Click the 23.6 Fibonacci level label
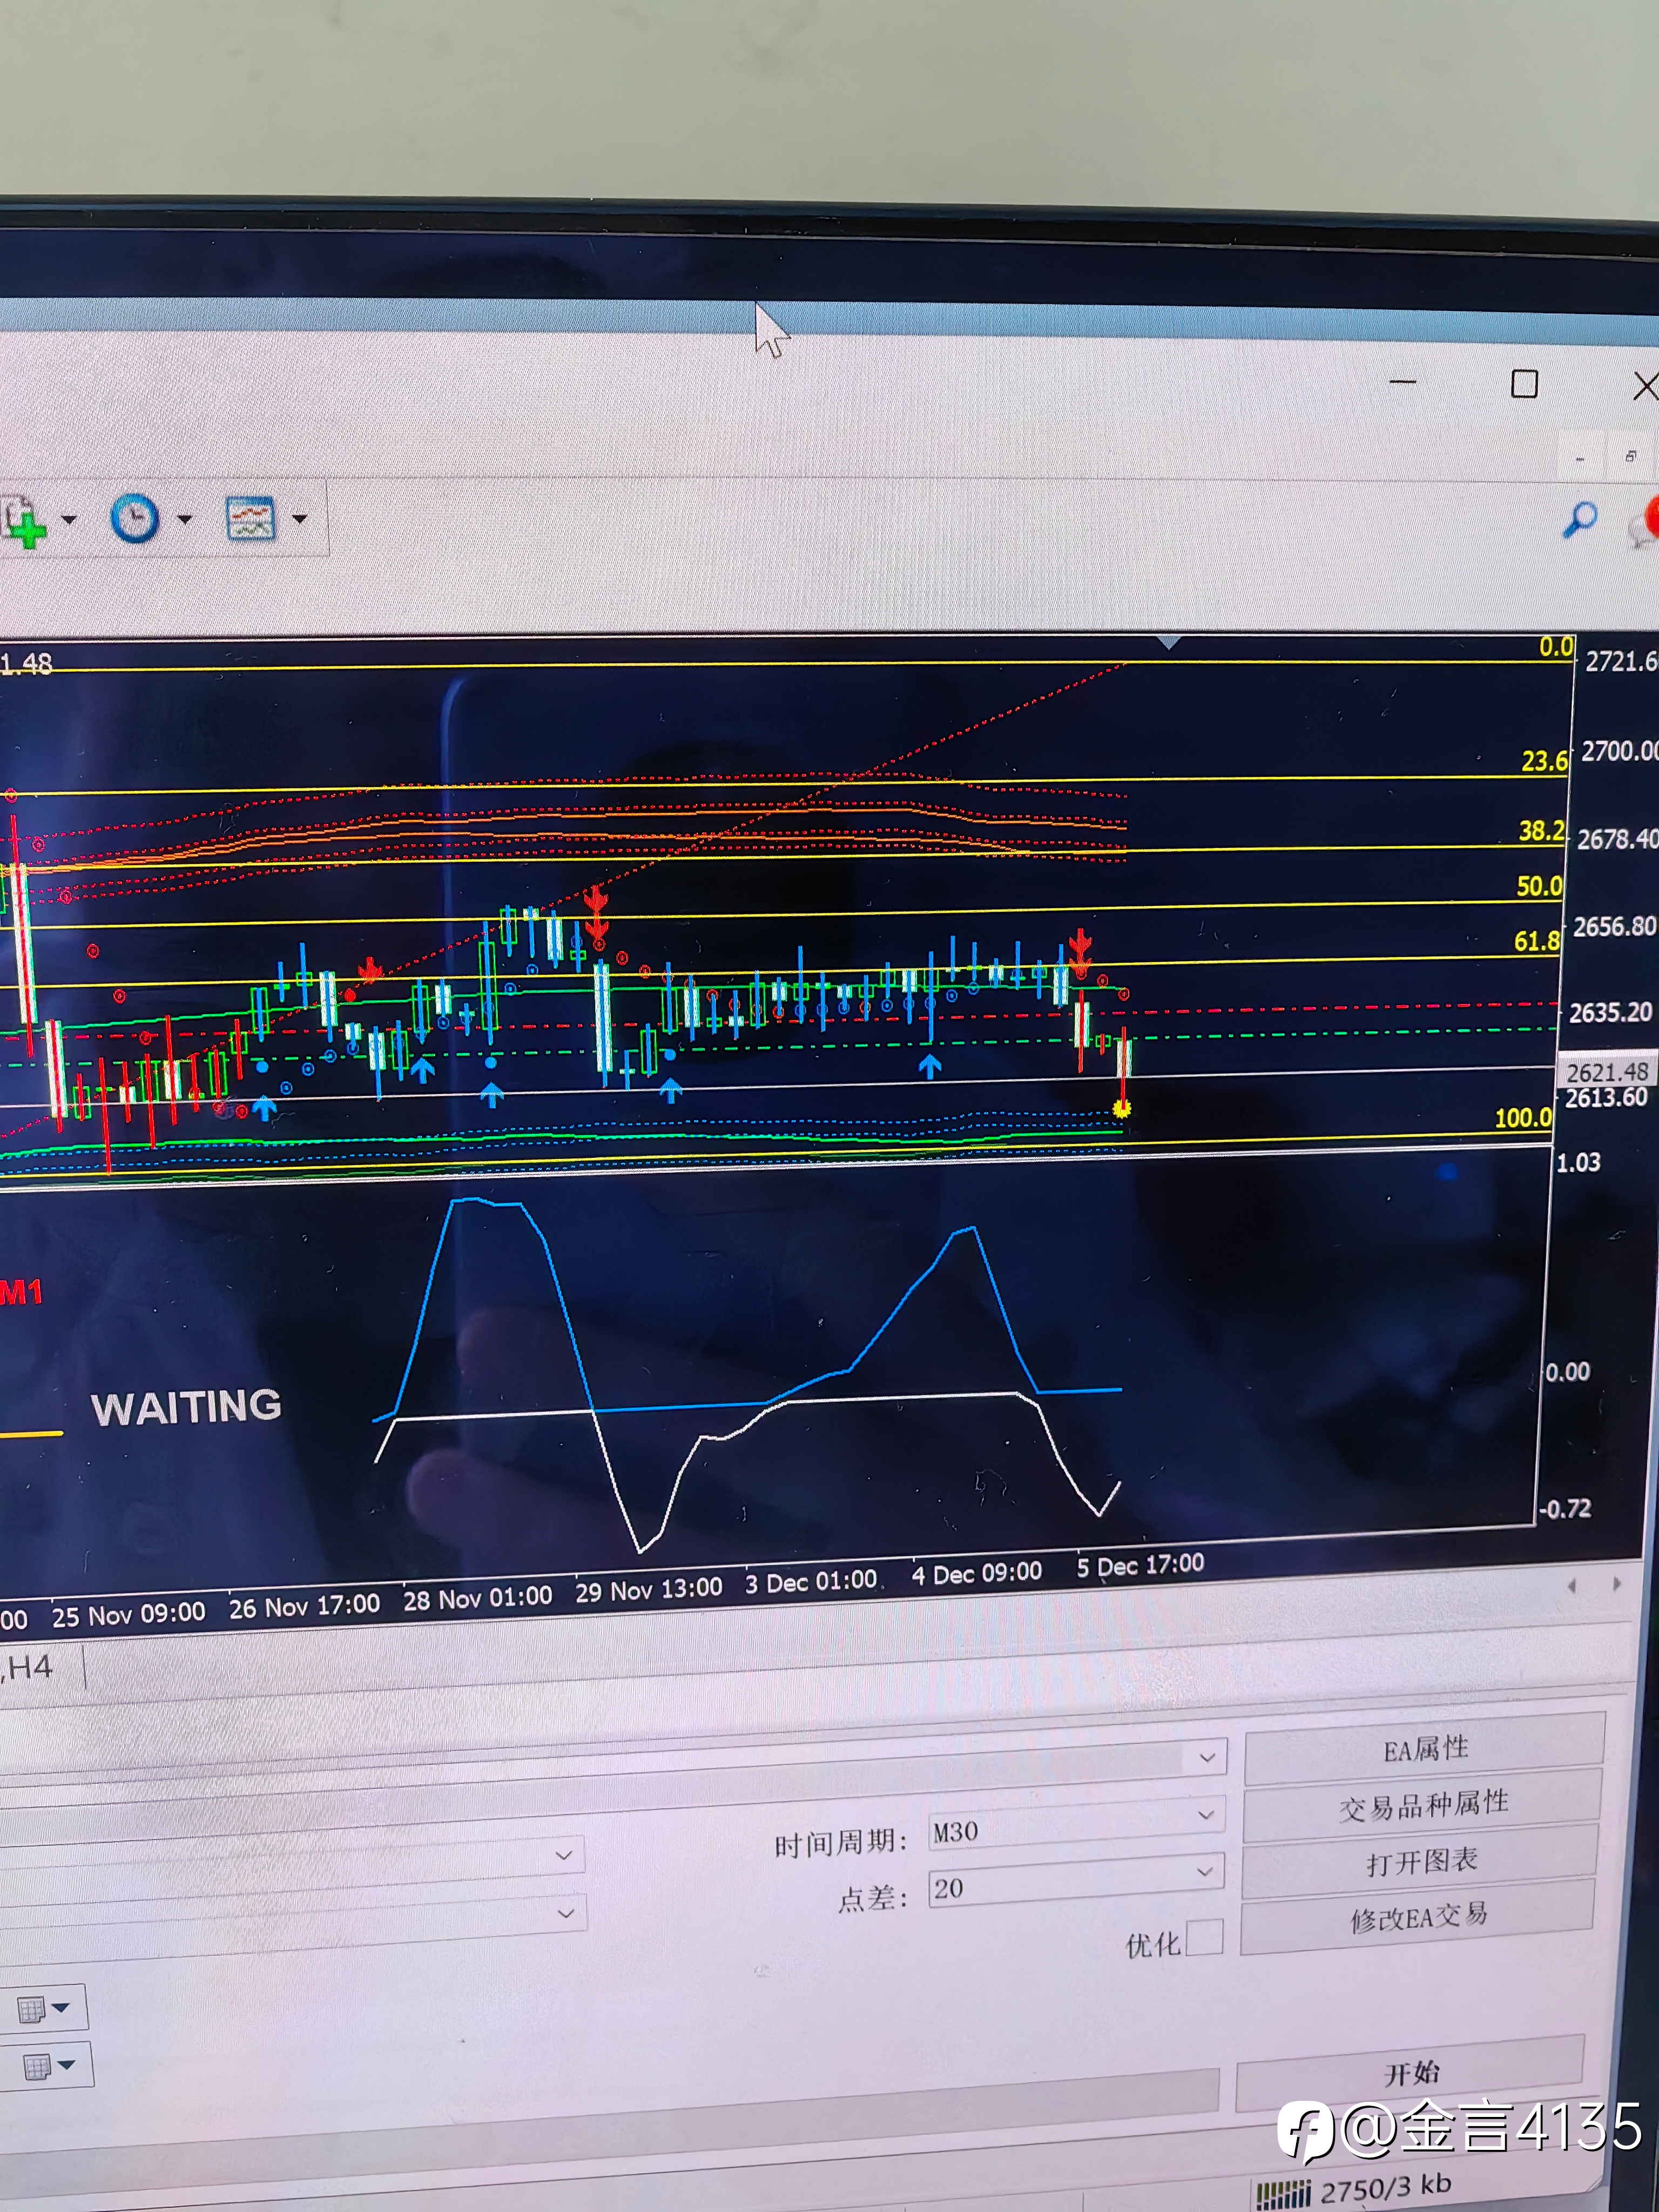This screenshot has width=1659, height=2212. pyautogui.click(x=1544, y=761)
